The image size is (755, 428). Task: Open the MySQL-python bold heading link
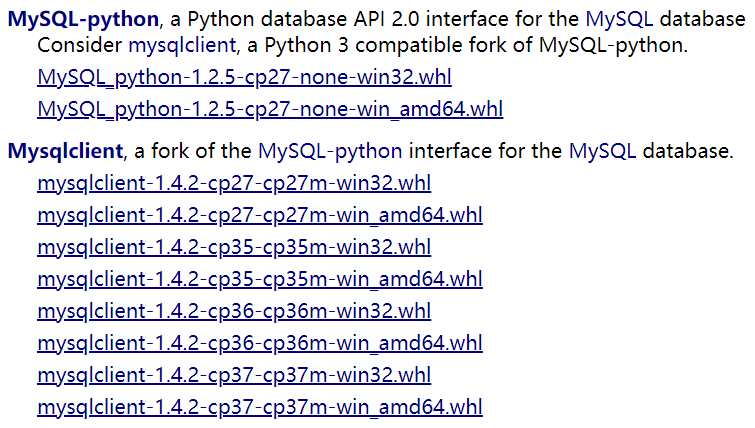pyautogui.click(x=83, y=19)
